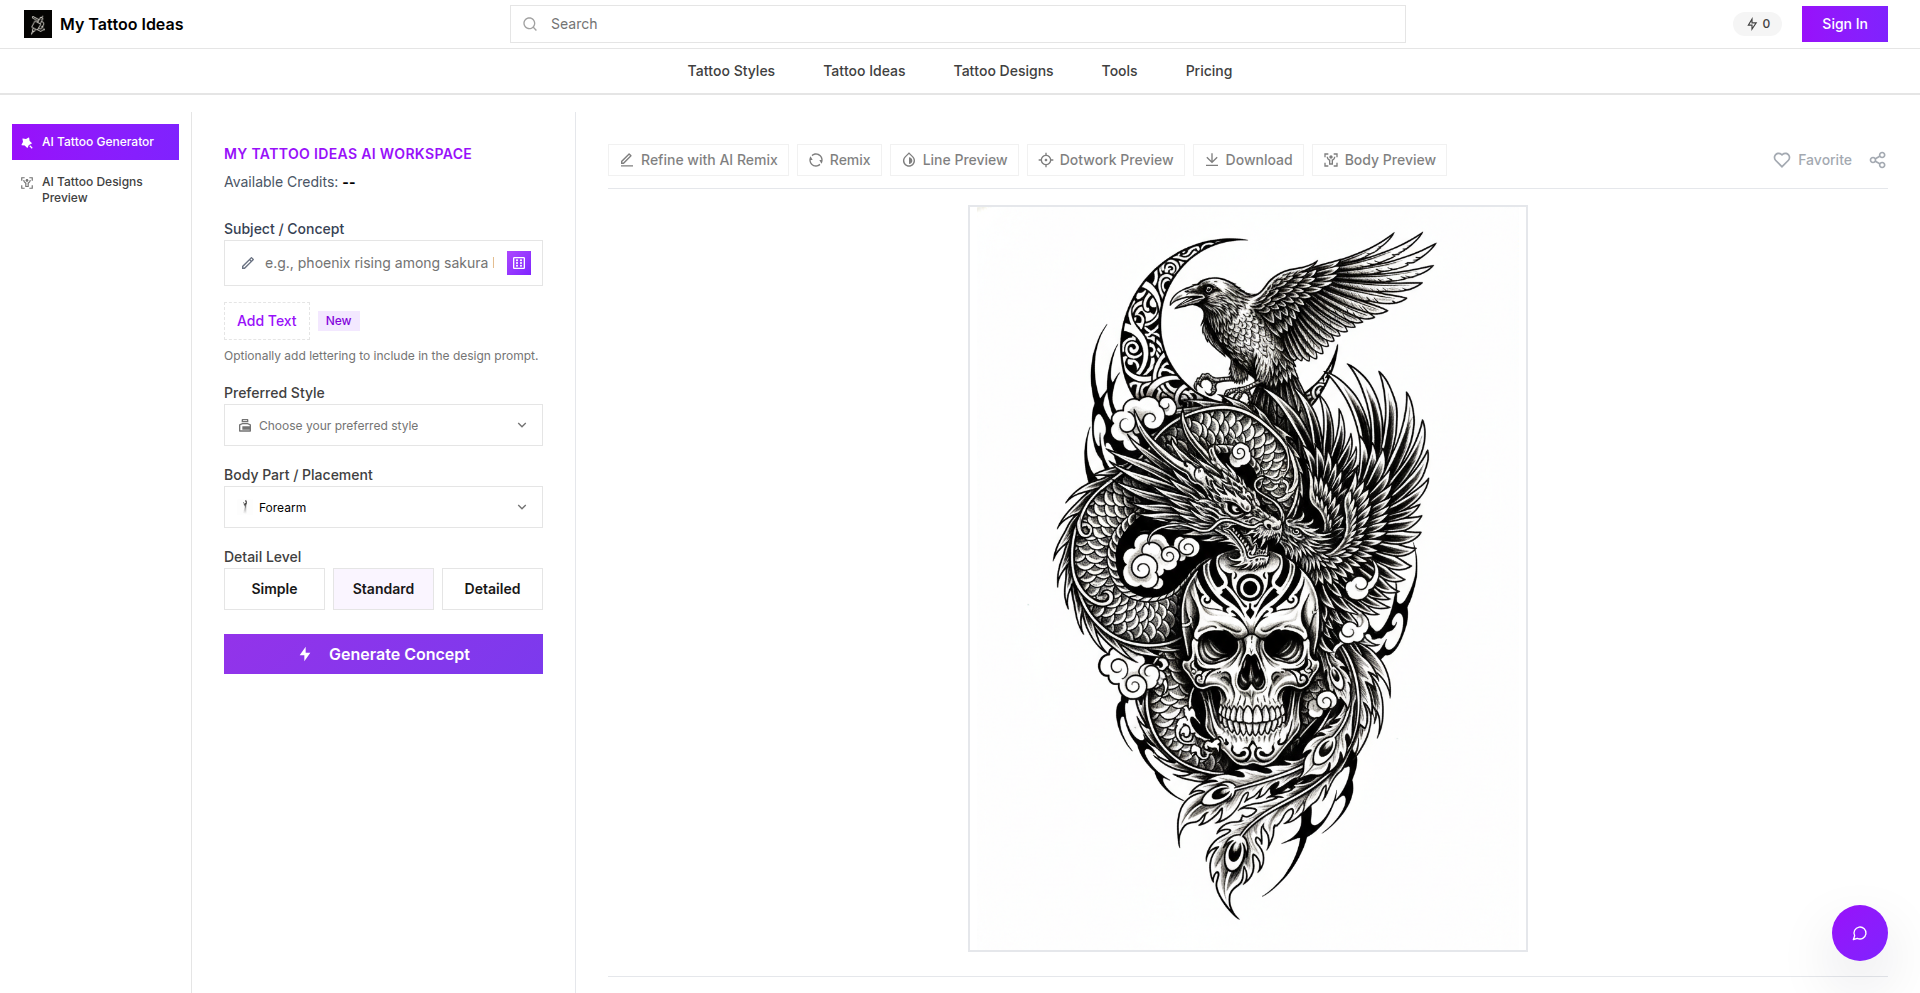
Task: Click the Refine with AI Remix button
Action: pos(698,160)
